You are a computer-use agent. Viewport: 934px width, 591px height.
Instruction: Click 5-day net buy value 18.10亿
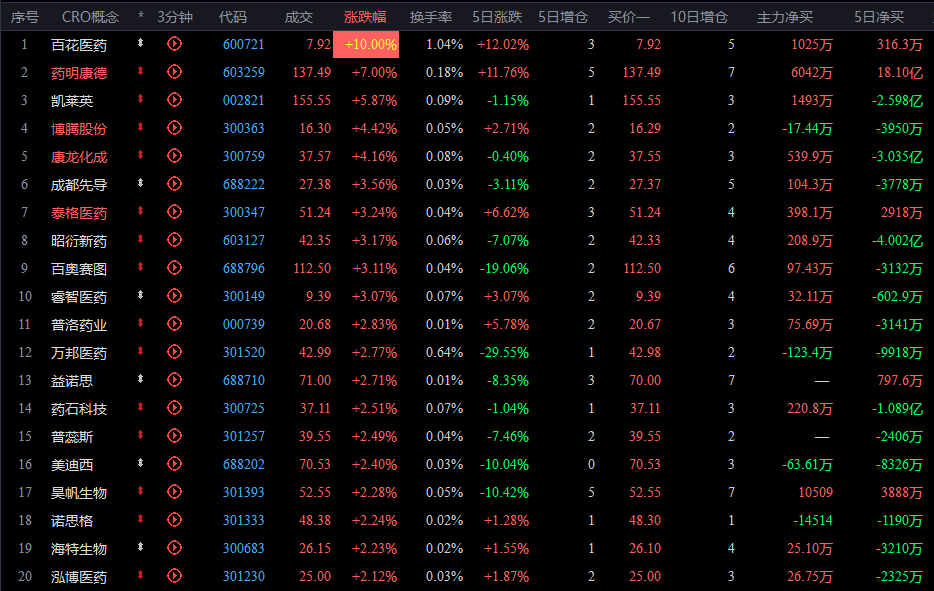point(900,72)
